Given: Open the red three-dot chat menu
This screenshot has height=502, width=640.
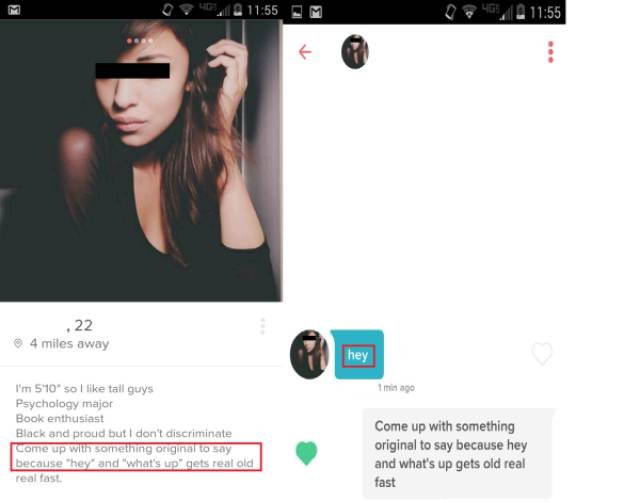Looking at the screenshot, I should pyautogui.click(x=551, y=52).
